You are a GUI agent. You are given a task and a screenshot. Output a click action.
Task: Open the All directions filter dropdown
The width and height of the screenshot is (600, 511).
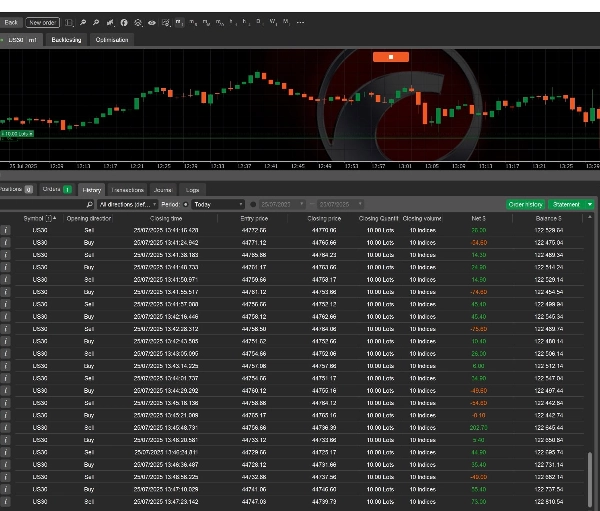tap(129, 204)
